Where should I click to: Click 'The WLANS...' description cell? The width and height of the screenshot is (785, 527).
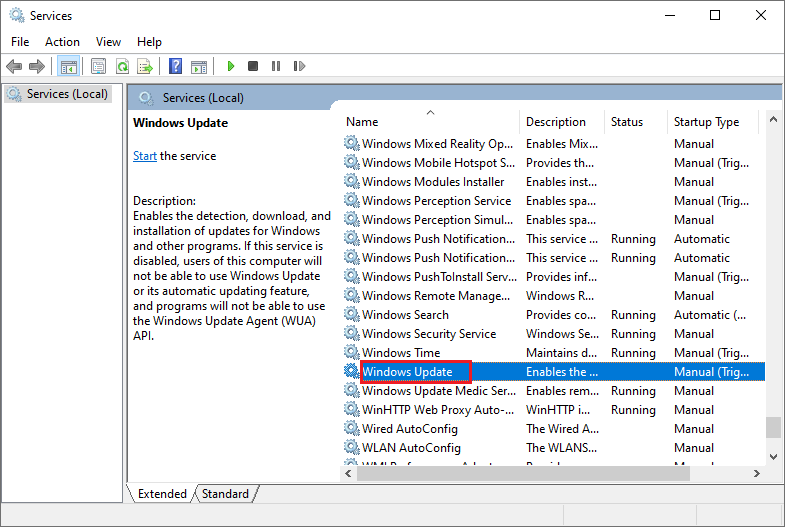click(x=561, y=448)
